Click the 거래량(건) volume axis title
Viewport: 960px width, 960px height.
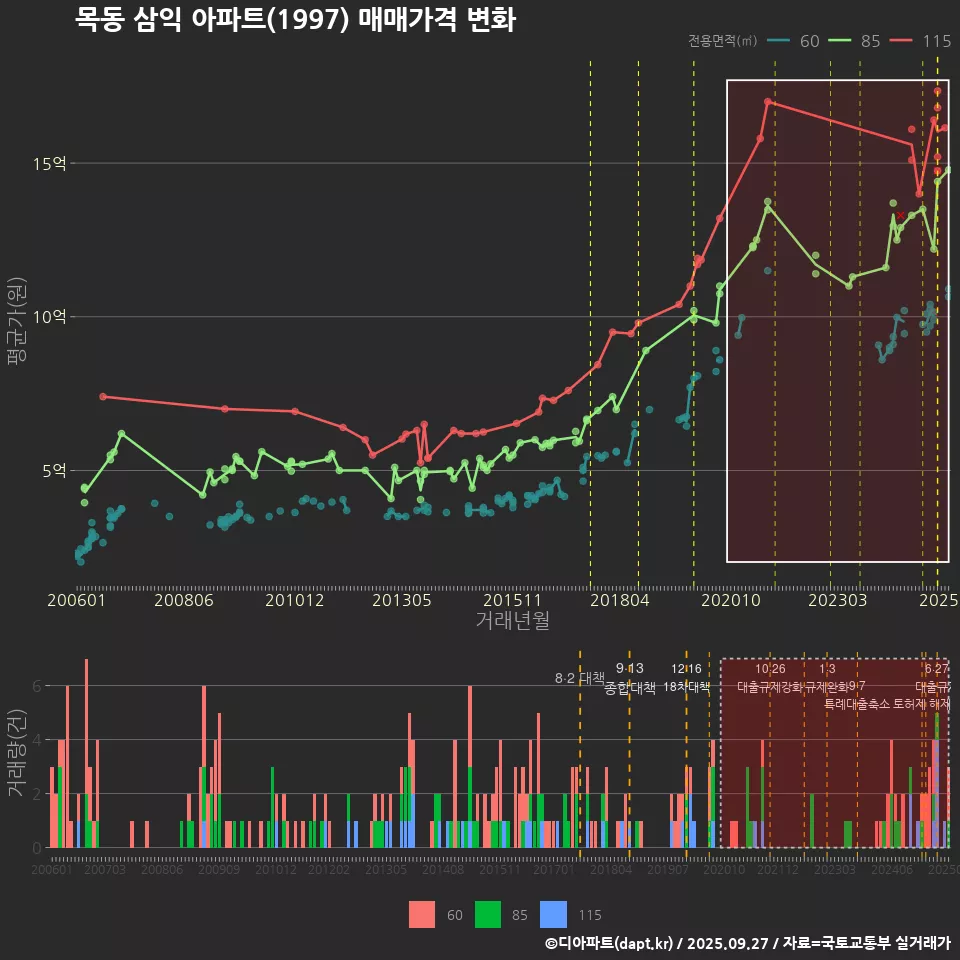coord(16,752)
